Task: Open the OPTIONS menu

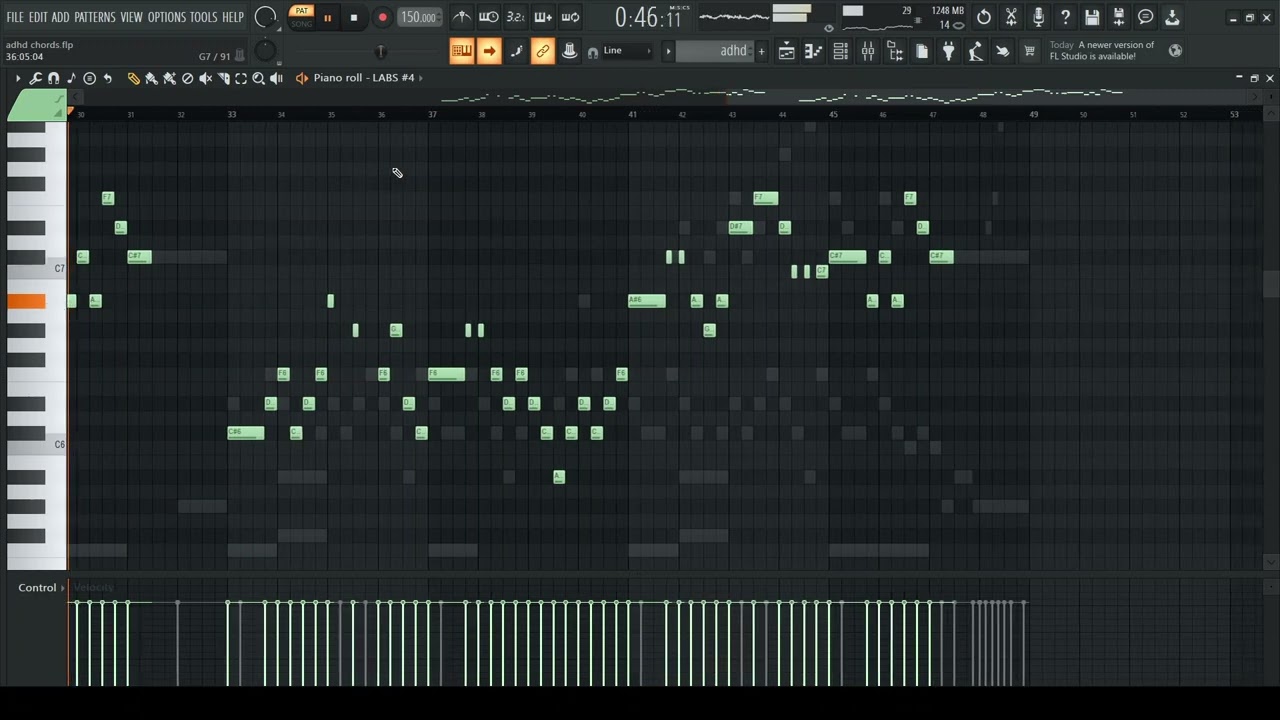Action: [x=167, y=17]
